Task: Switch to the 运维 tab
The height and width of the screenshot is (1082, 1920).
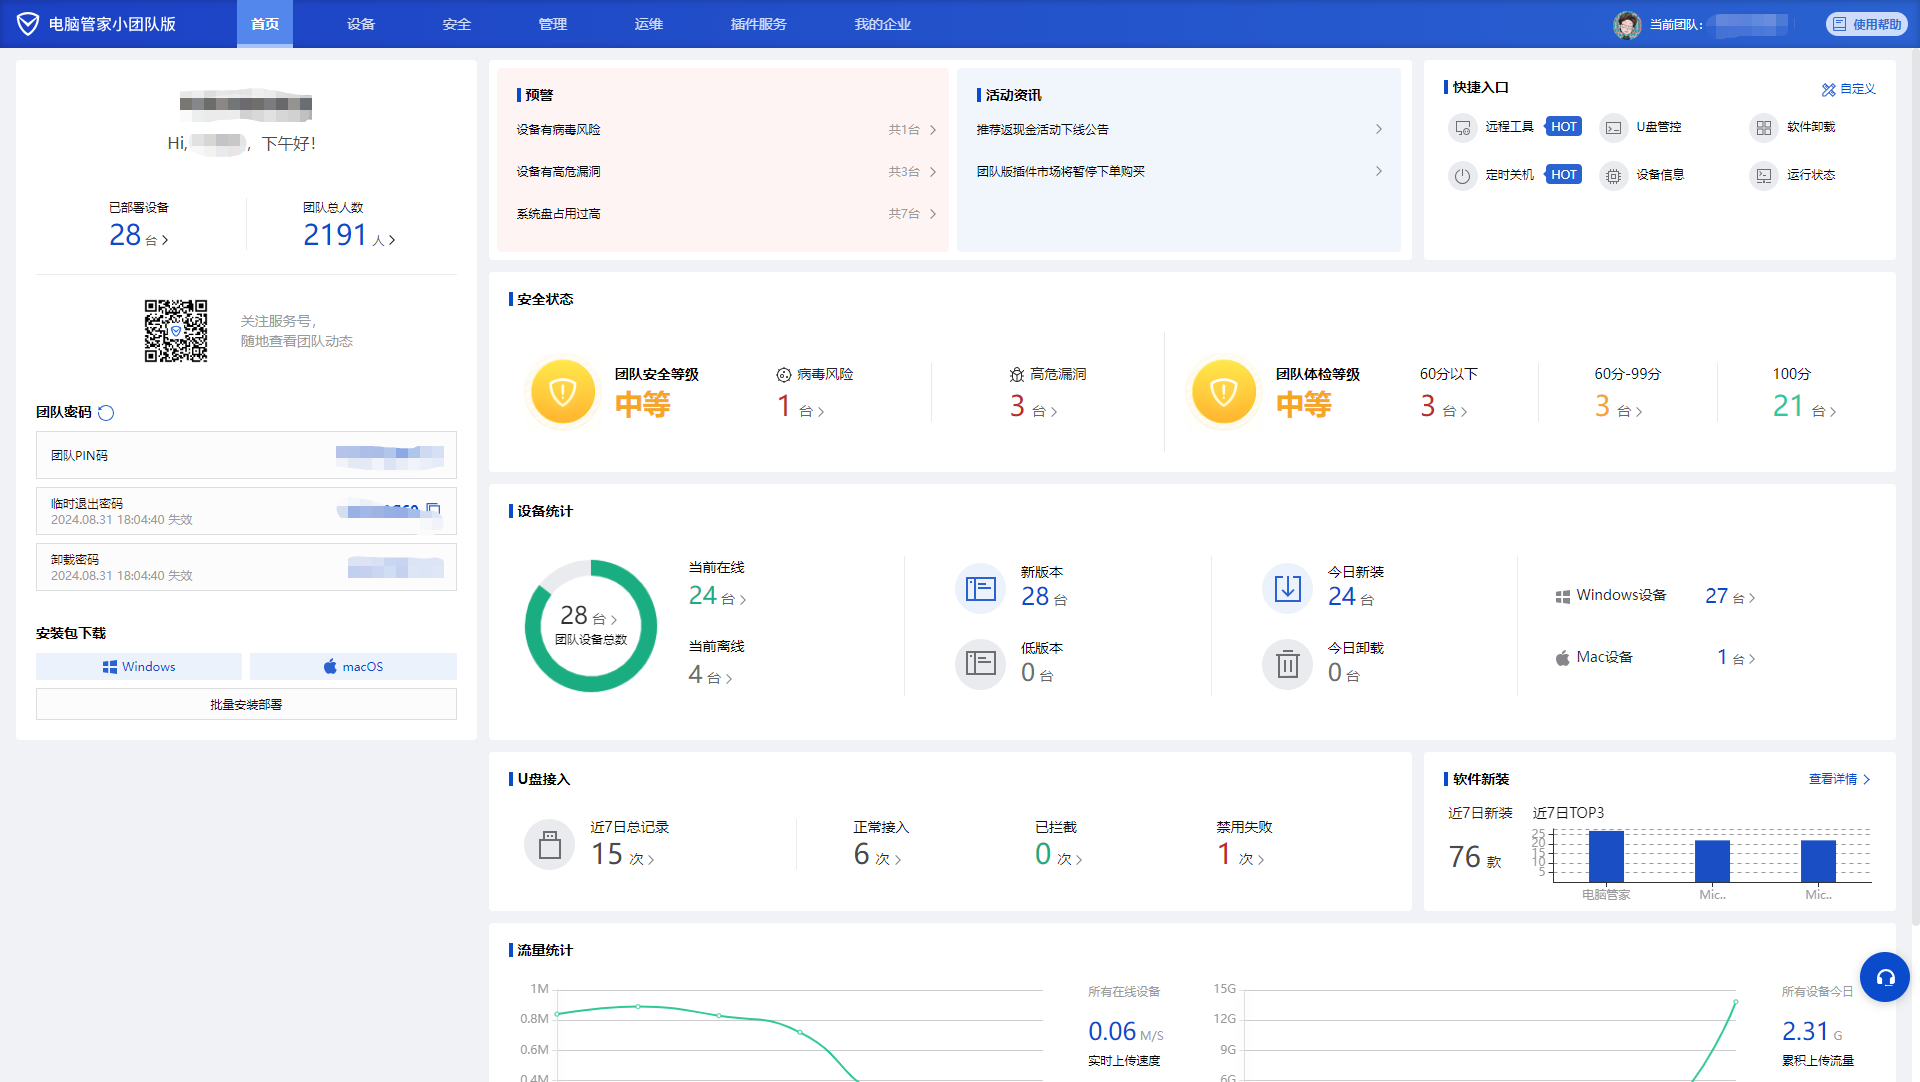Action: (648, 23)
